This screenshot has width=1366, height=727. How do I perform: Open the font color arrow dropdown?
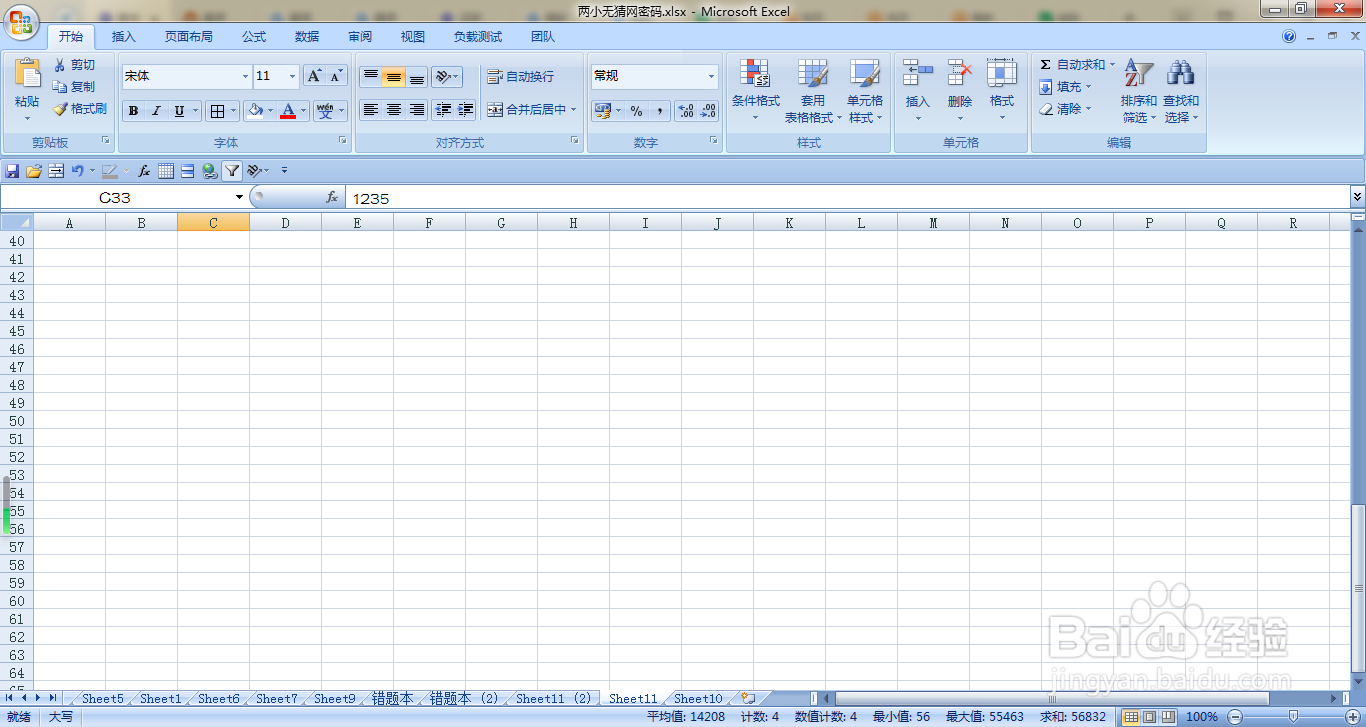304,111
